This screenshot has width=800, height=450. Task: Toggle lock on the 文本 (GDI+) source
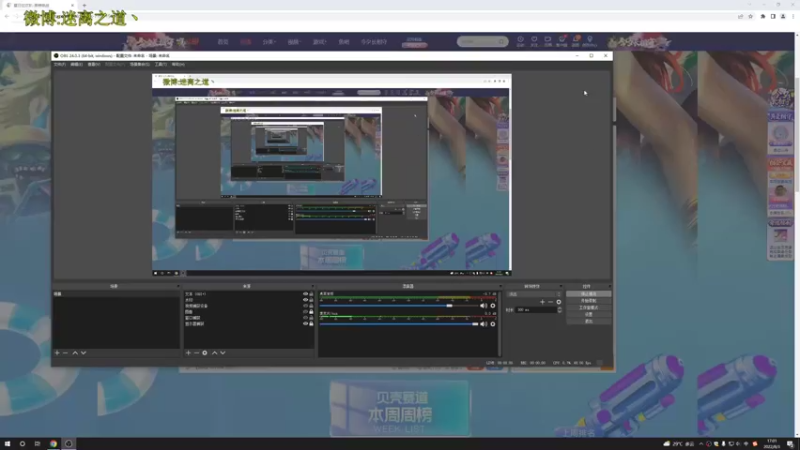(311, 294)
